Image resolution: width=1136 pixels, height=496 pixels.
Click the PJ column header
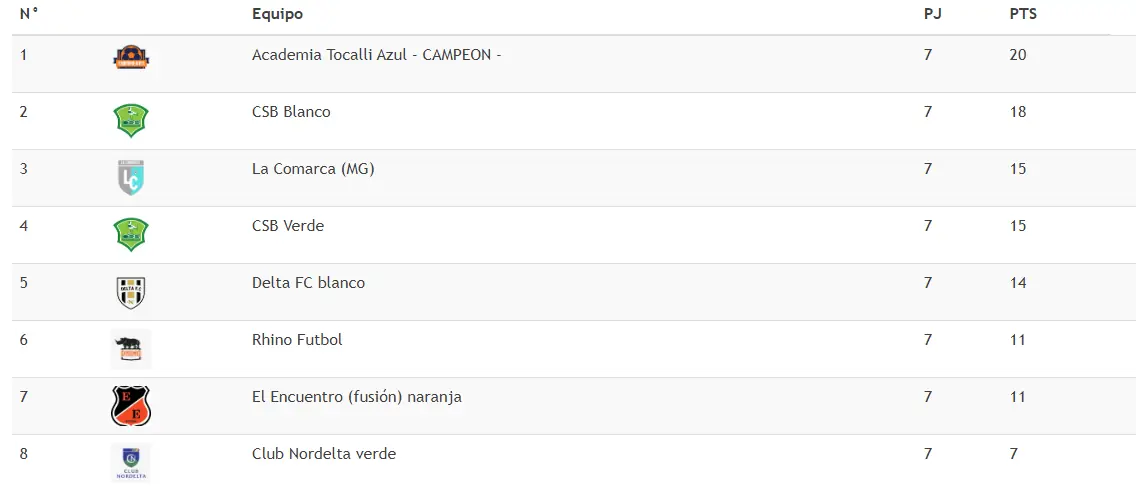932,14
